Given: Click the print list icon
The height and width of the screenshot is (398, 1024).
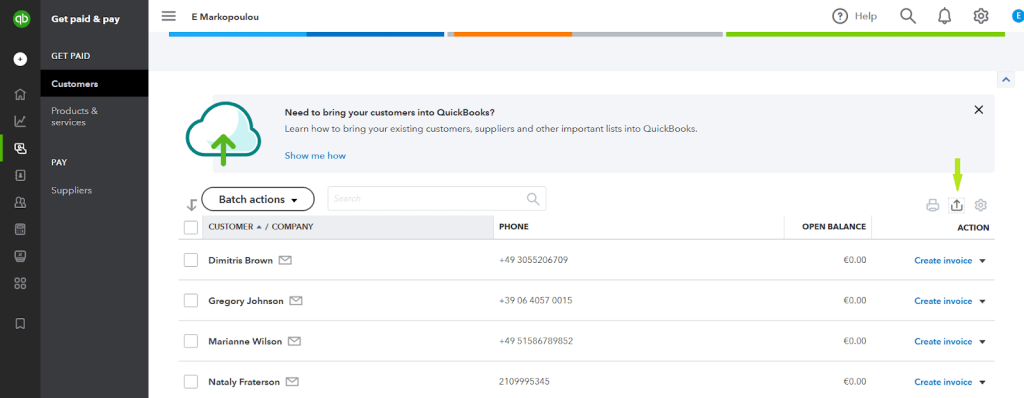Looking at the screenshot, I should [933, 206].
